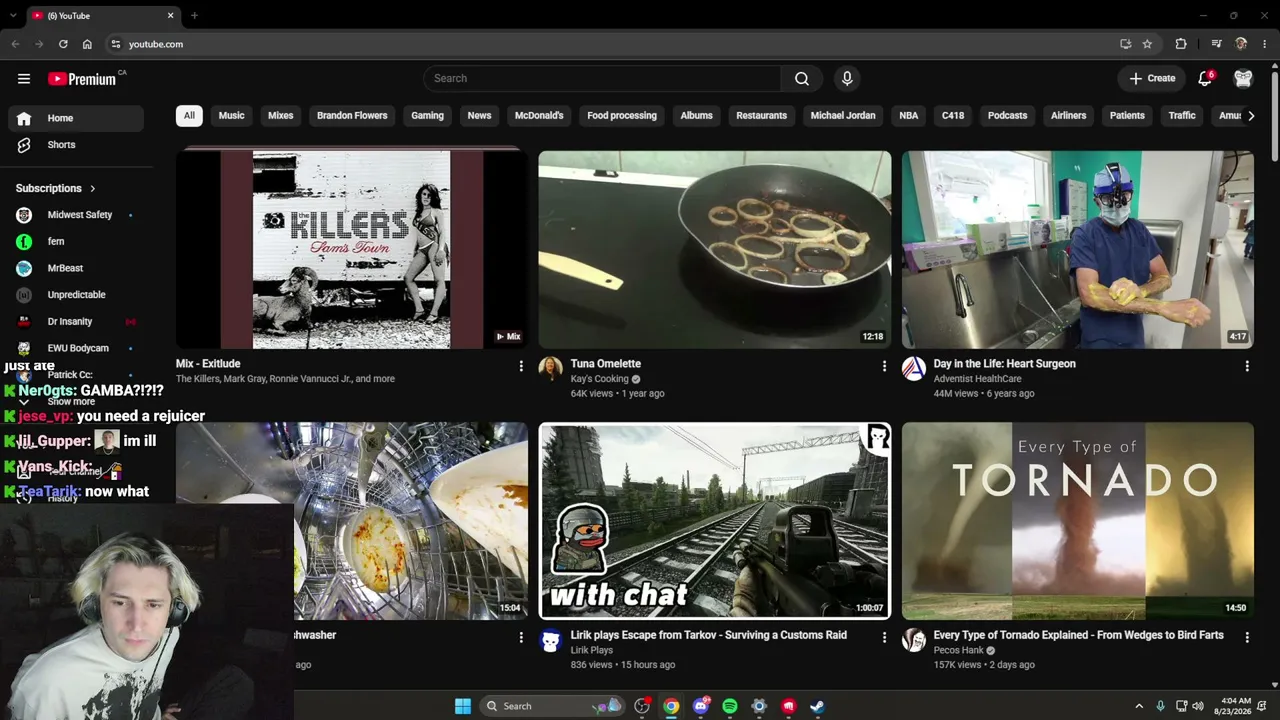The height and width of the screenshot is (720, 1280).
Task: Open the MrBeast channel avatar
Action: click(24, 268)
